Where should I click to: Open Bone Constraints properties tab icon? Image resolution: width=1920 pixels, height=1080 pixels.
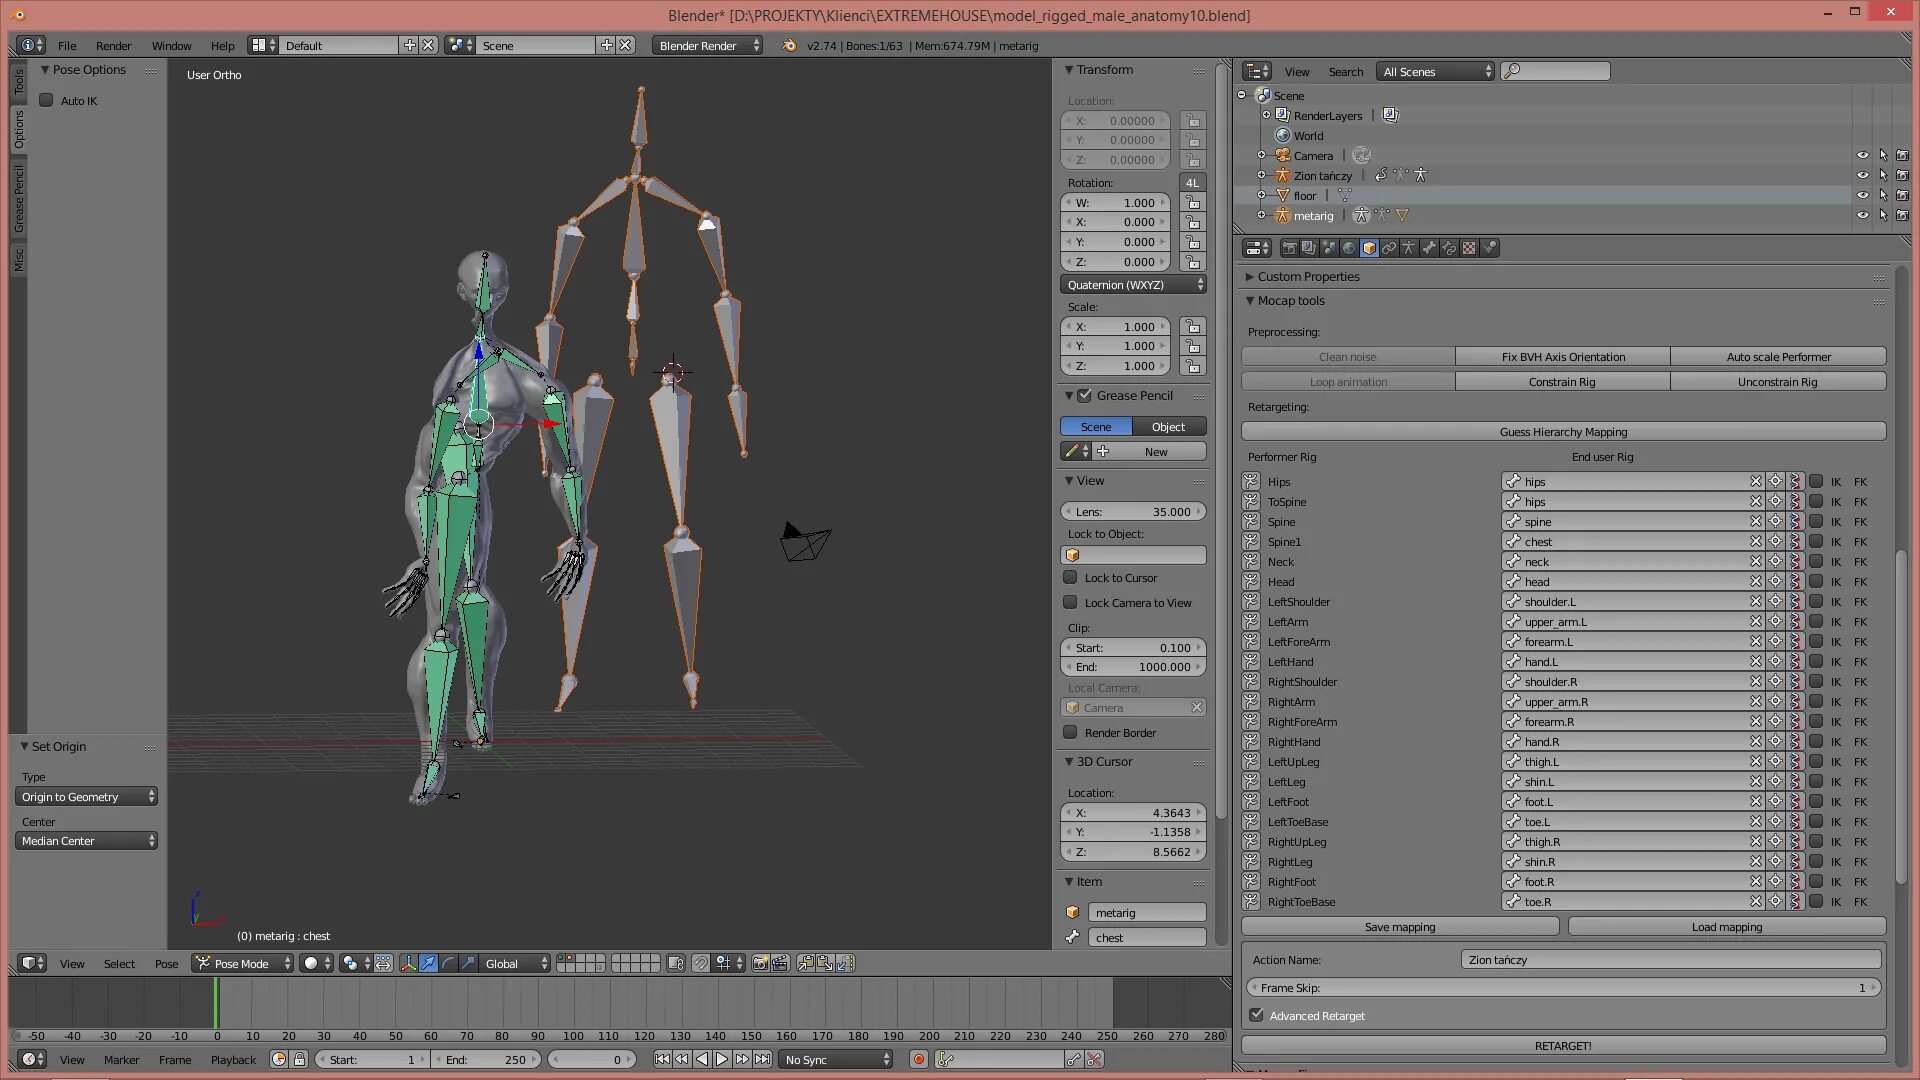click(1449, 248)
